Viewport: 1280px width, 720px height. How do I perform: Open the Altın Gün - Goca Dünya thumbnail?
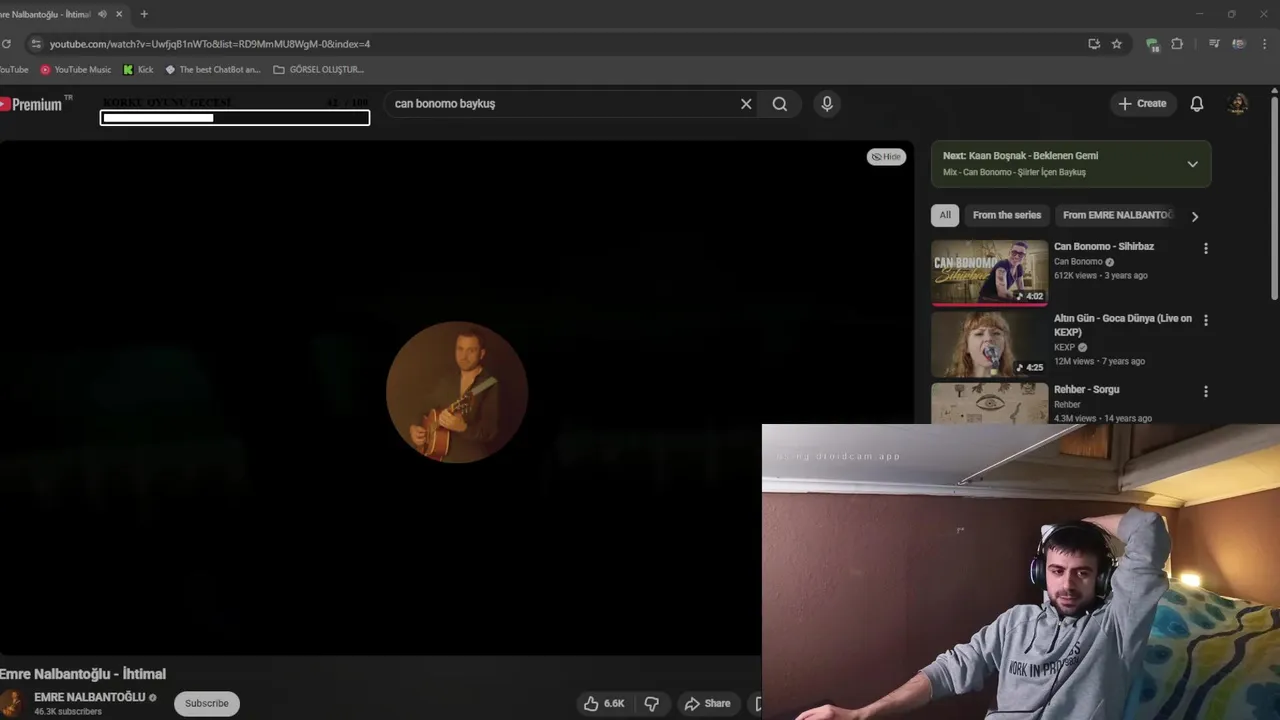(x=990, y=344)
